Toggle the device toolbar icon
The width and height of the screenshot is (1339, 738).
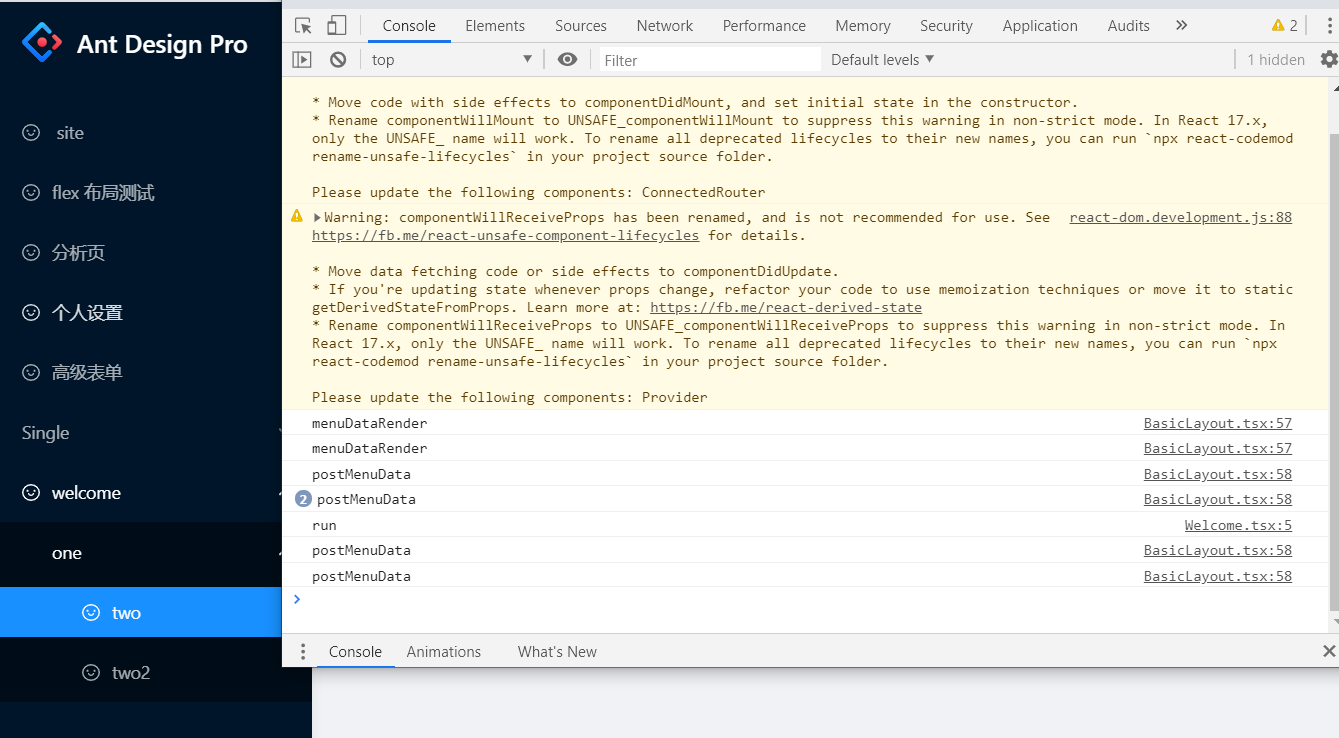[x=337, y=25]
